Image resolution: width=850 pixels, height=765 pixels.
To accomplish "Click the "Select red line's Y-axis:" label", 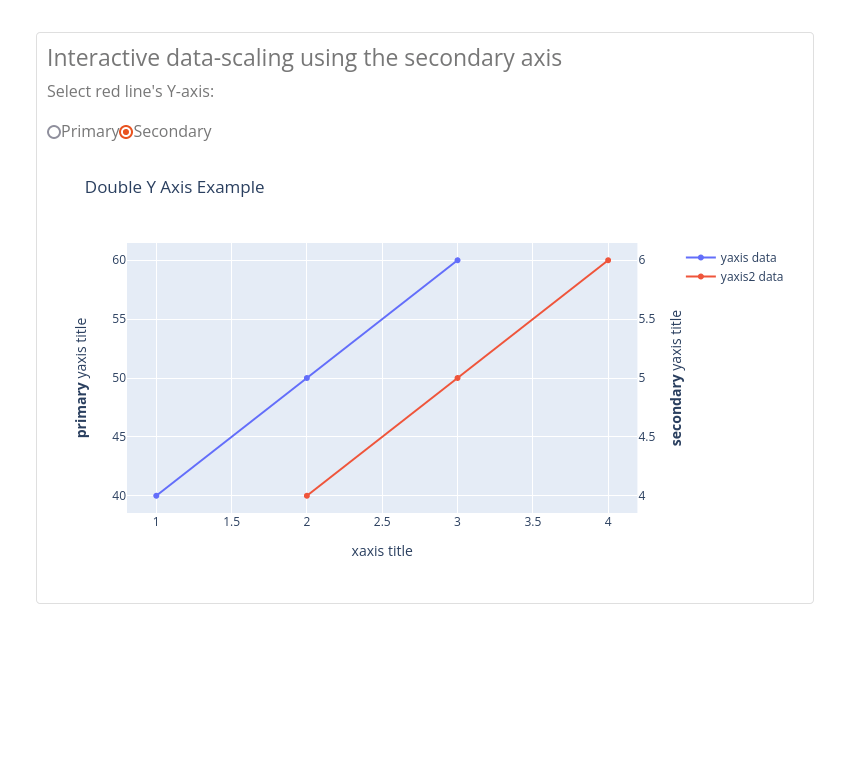I will pyautogui.click(x=130, y=92).
